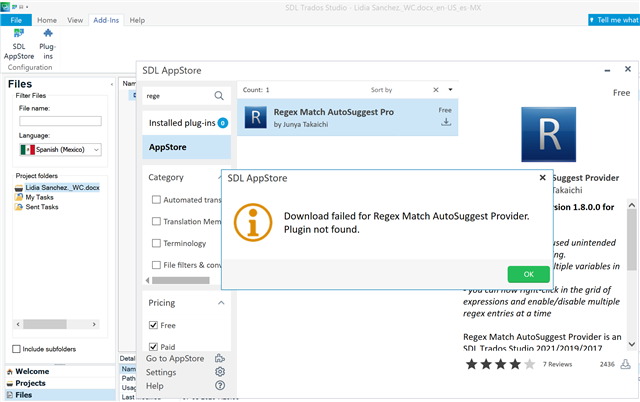Click the download icon for Regex Match AutoSuggest Pro
Viewport: 640px width, 402px height.
coord(446,122)
